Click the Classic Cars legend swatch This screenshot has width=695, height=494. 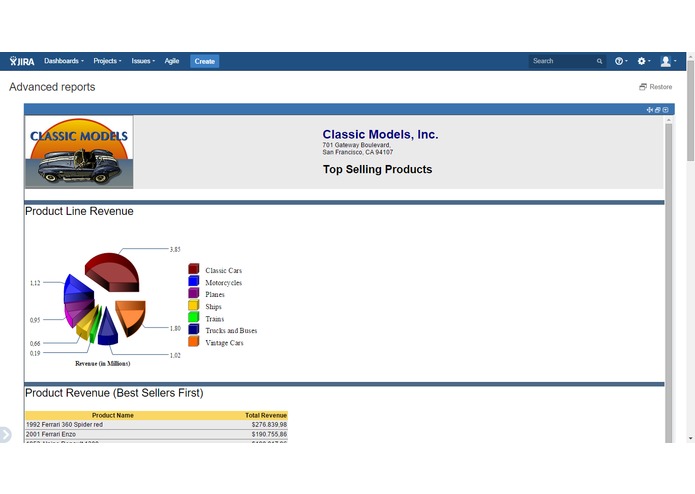(193, 269)
